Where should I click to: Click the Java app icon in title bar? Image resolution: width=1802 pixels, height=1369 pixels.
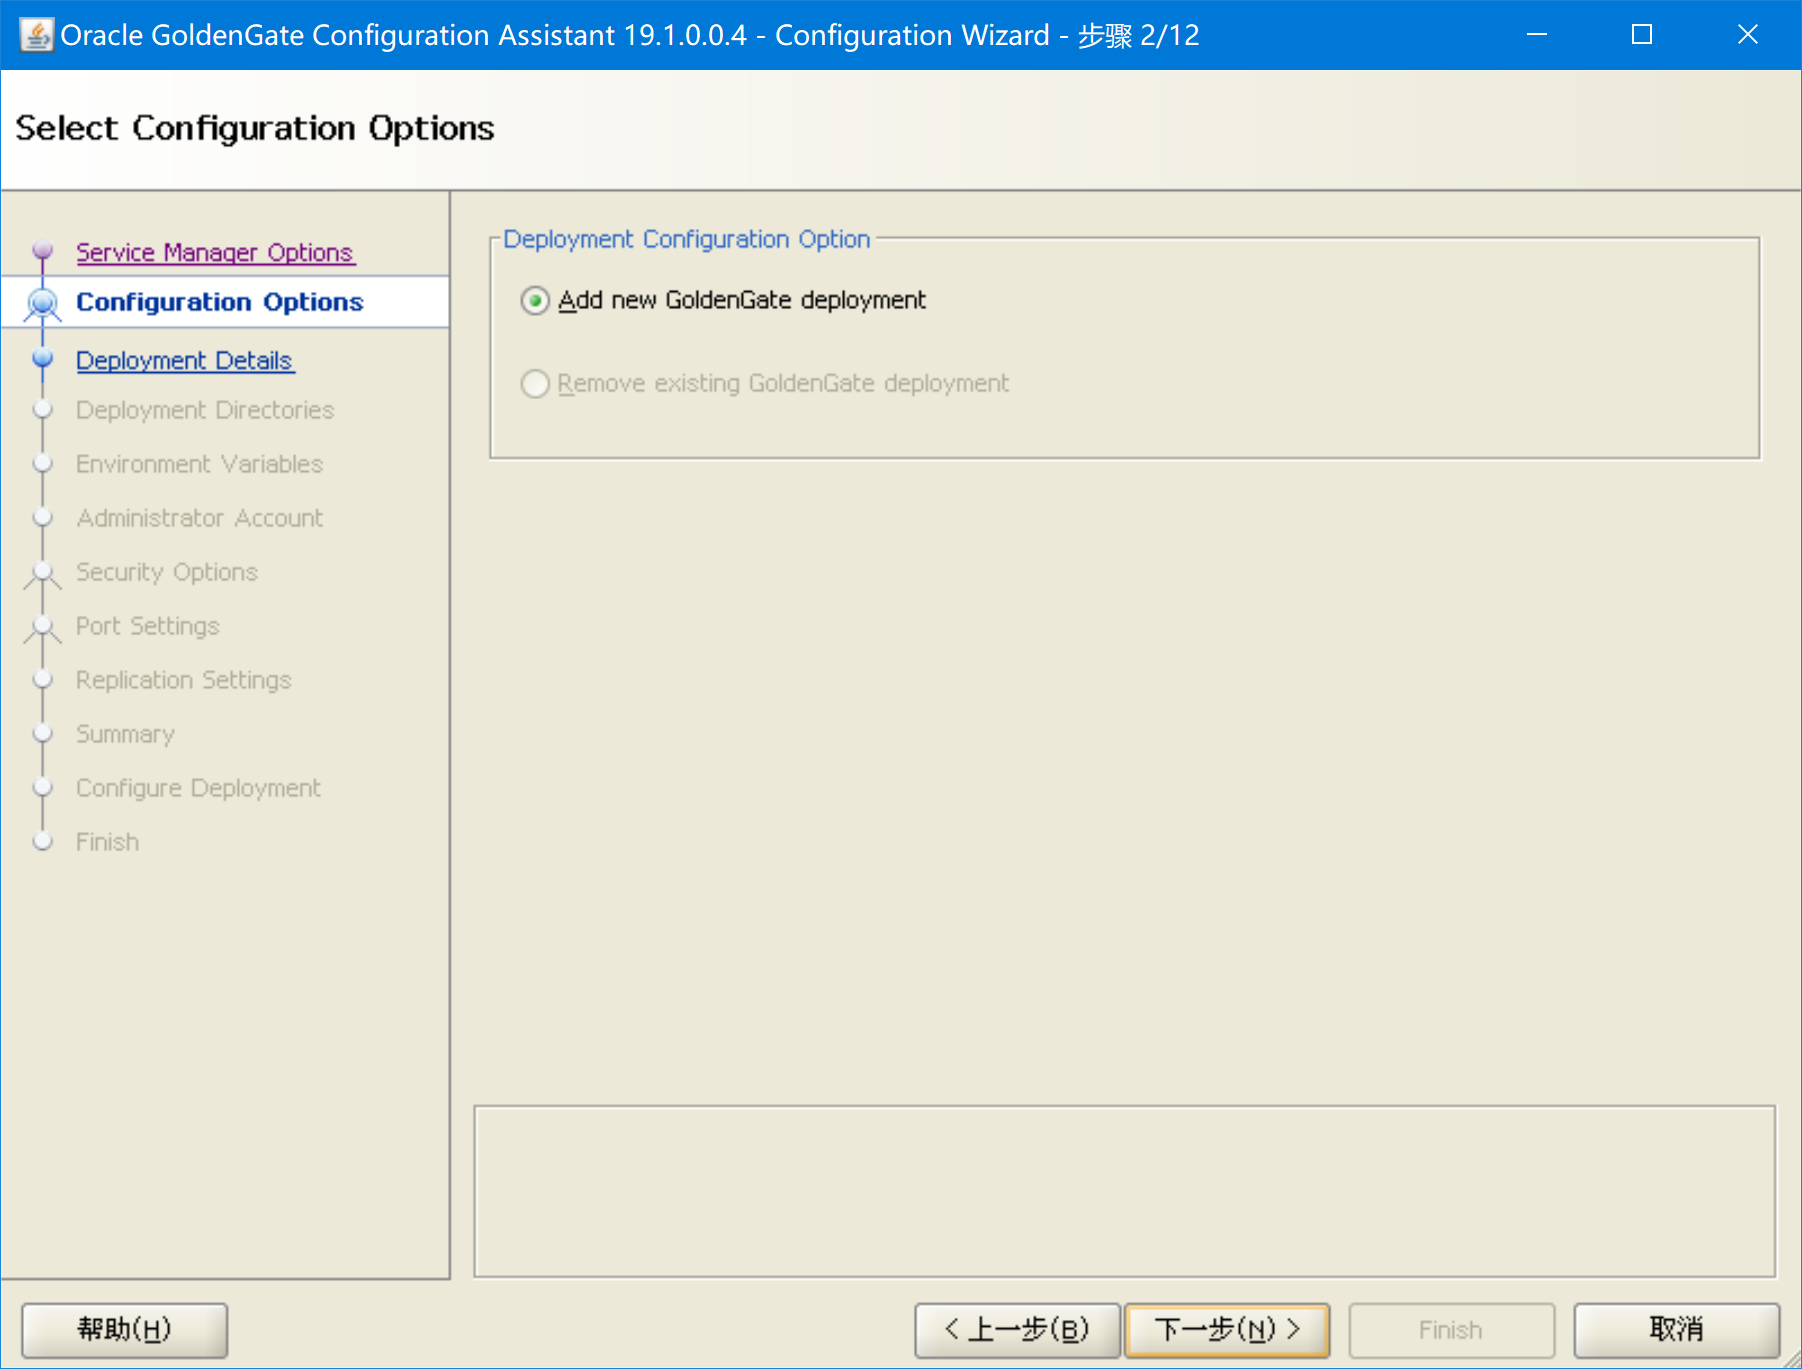[x=36, y=35]
